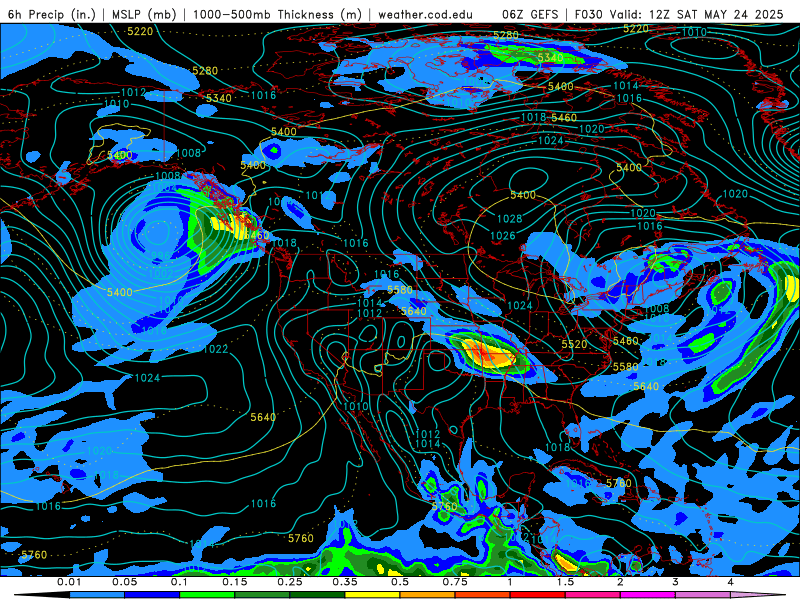Select the orange 0.5–0.75 legend swatch
Screen dimensions: 800x600
(x=428, y=595)
